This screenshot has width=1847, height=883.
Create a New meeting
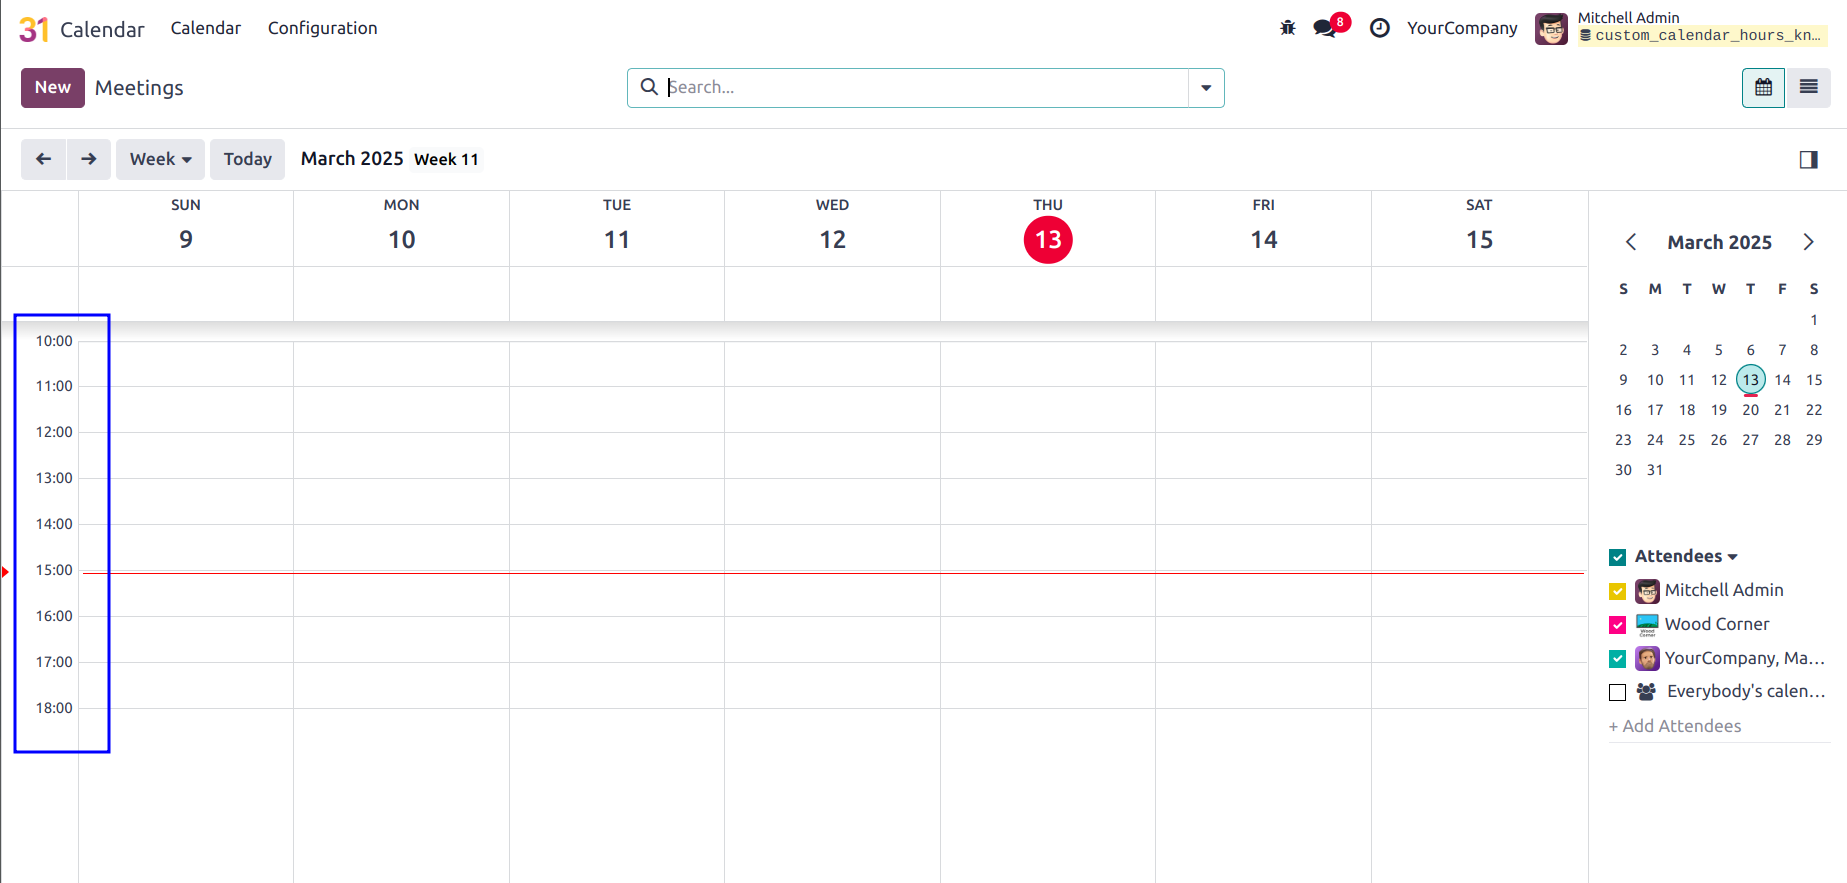53,88
